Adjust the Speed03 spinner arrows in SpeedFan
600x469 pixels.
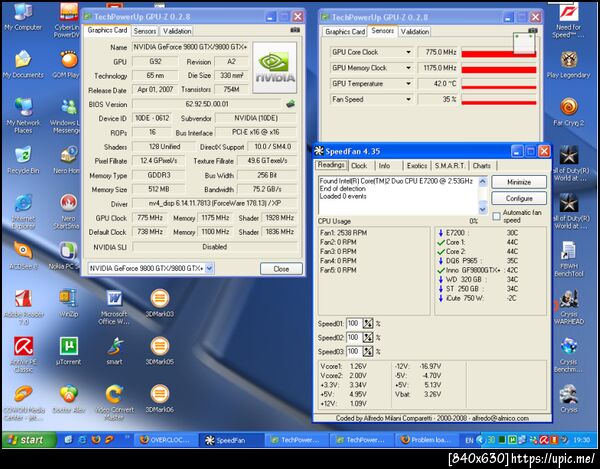point(368,351)
